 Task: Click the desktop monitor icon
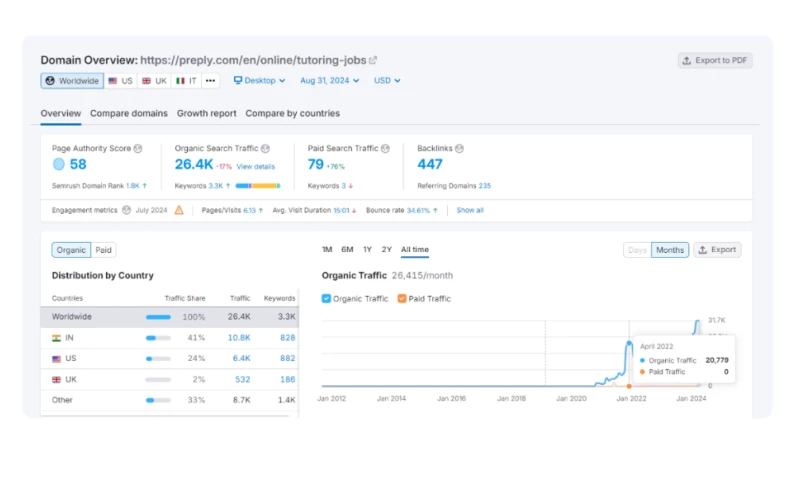point(238,80)
